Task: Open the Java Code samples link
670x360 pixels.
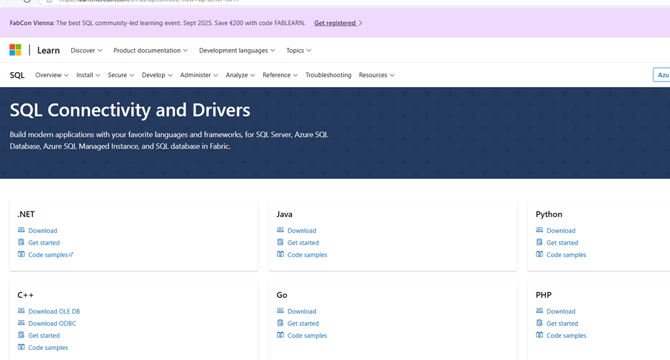Action: [x=307, y=255]
